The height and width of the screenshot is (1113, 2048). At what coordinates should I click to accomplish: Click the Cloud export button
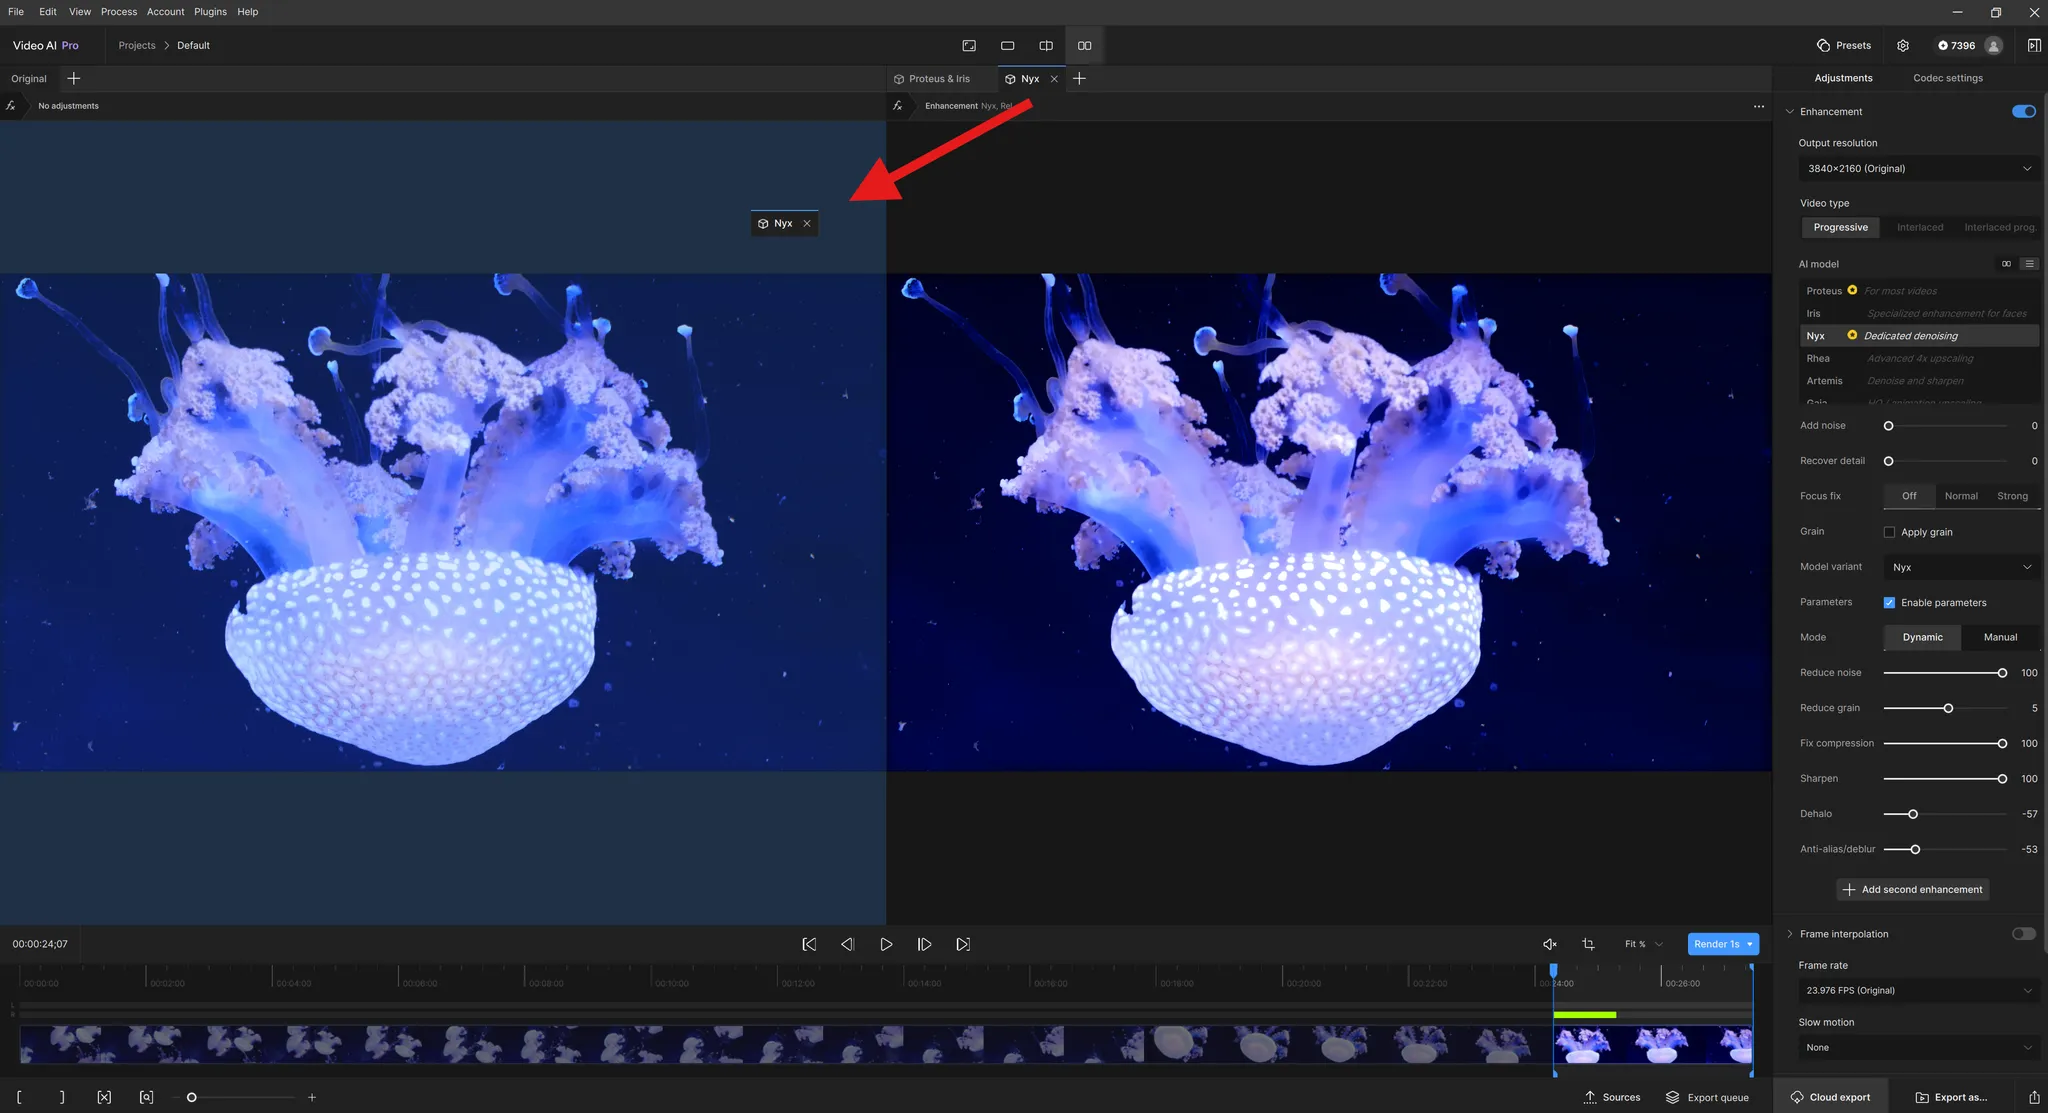(1830, 1097)
